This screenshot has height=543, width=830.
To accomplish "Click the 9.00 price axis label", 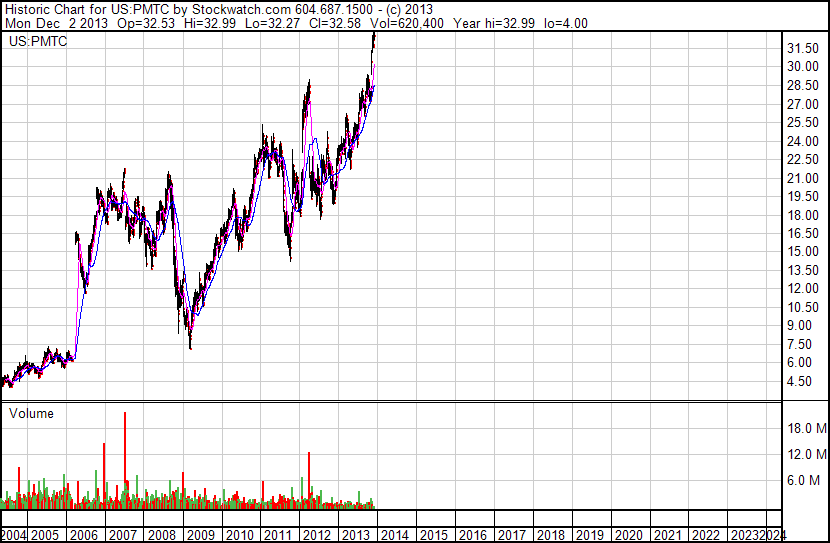I will click(x=799, y=325).
